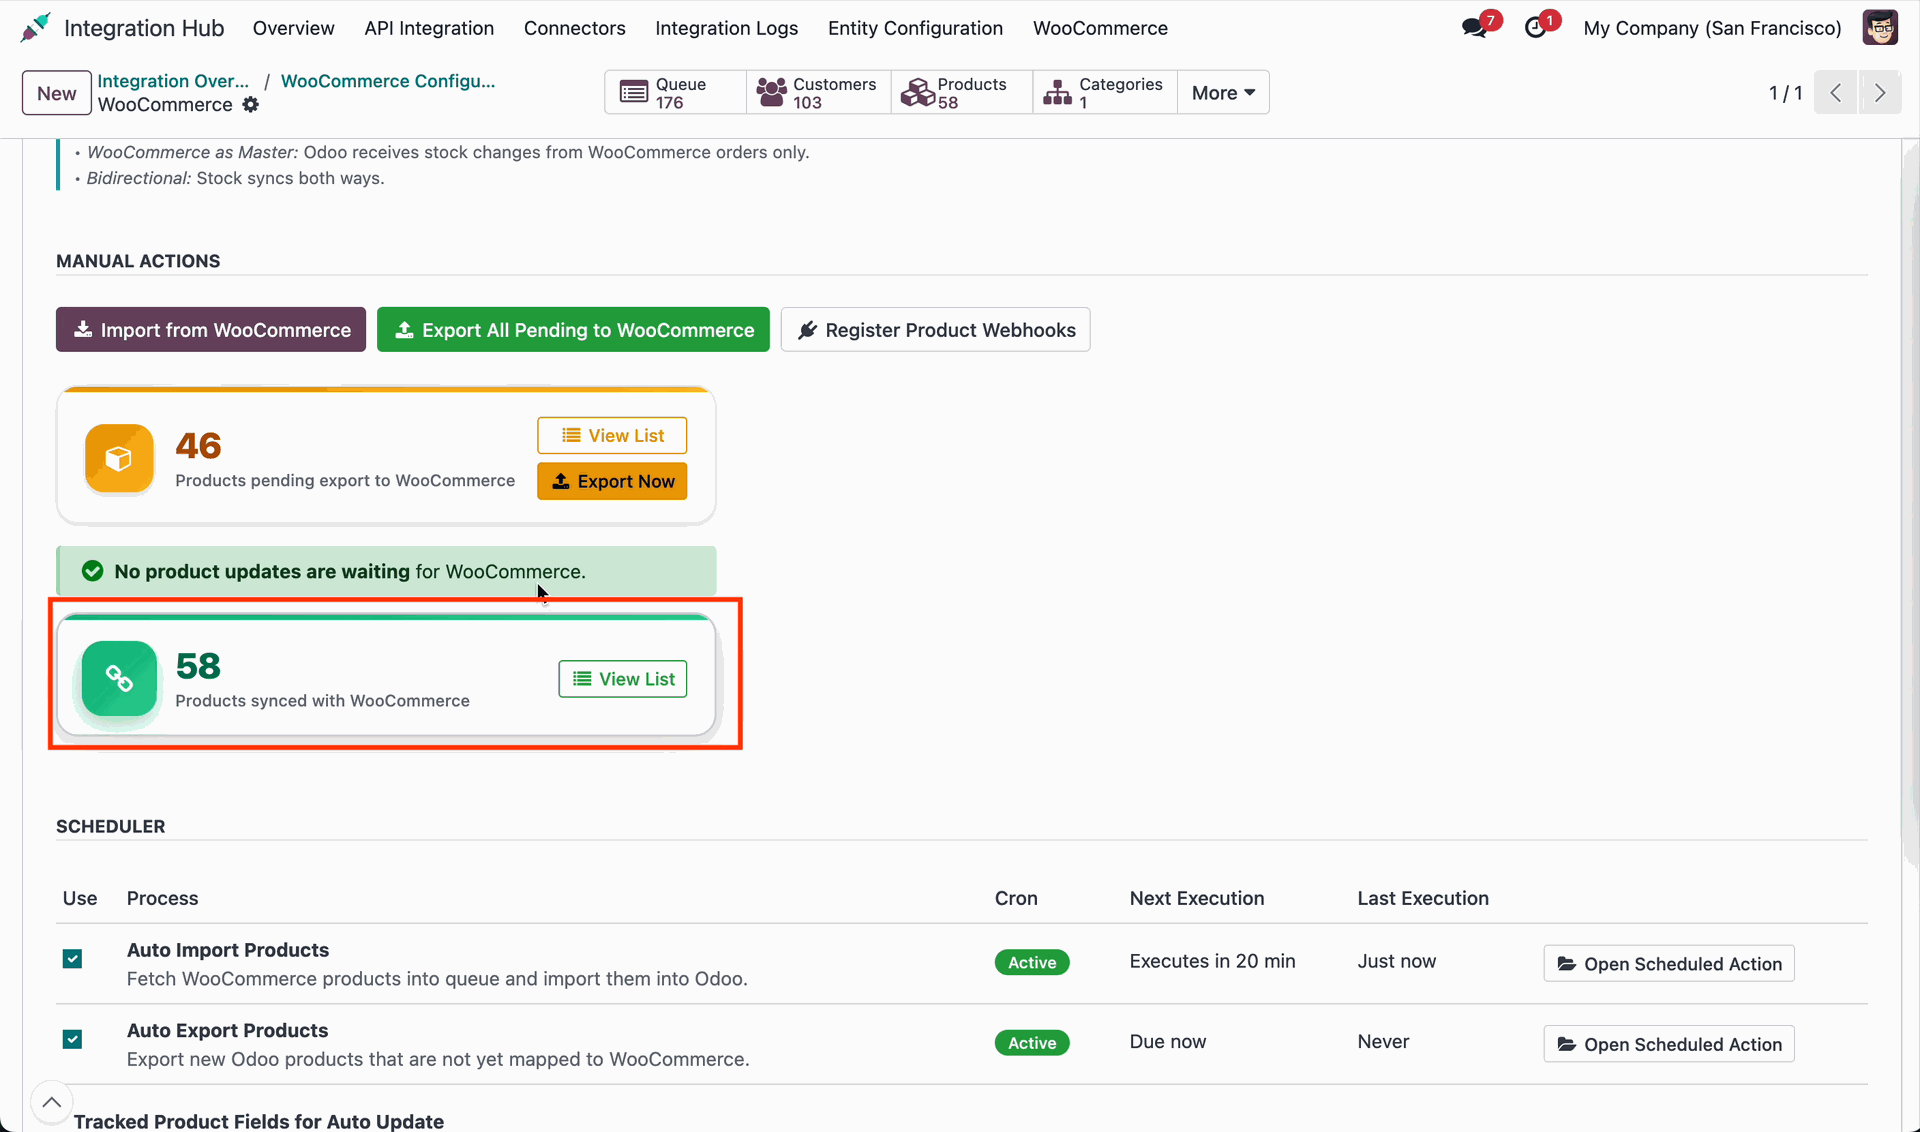
Task: Click the 1 / 1 pager counter
Action: [x=1786, y=93]
